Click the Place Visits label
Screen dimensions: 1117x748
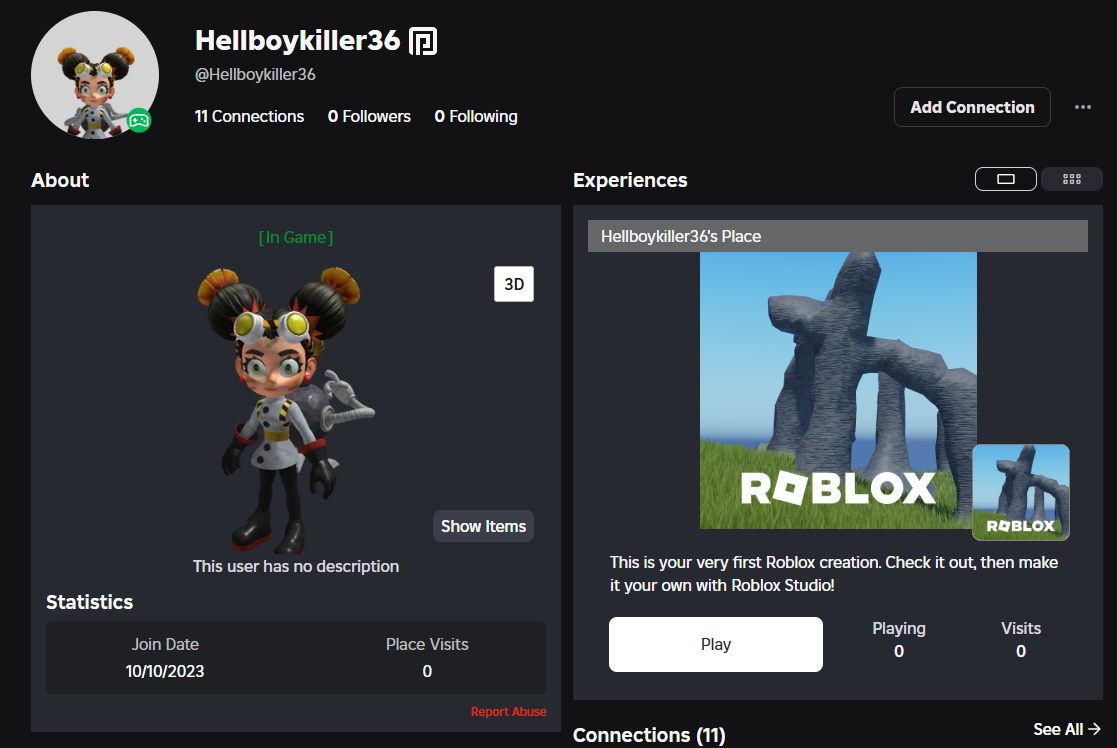coord(427,644)
